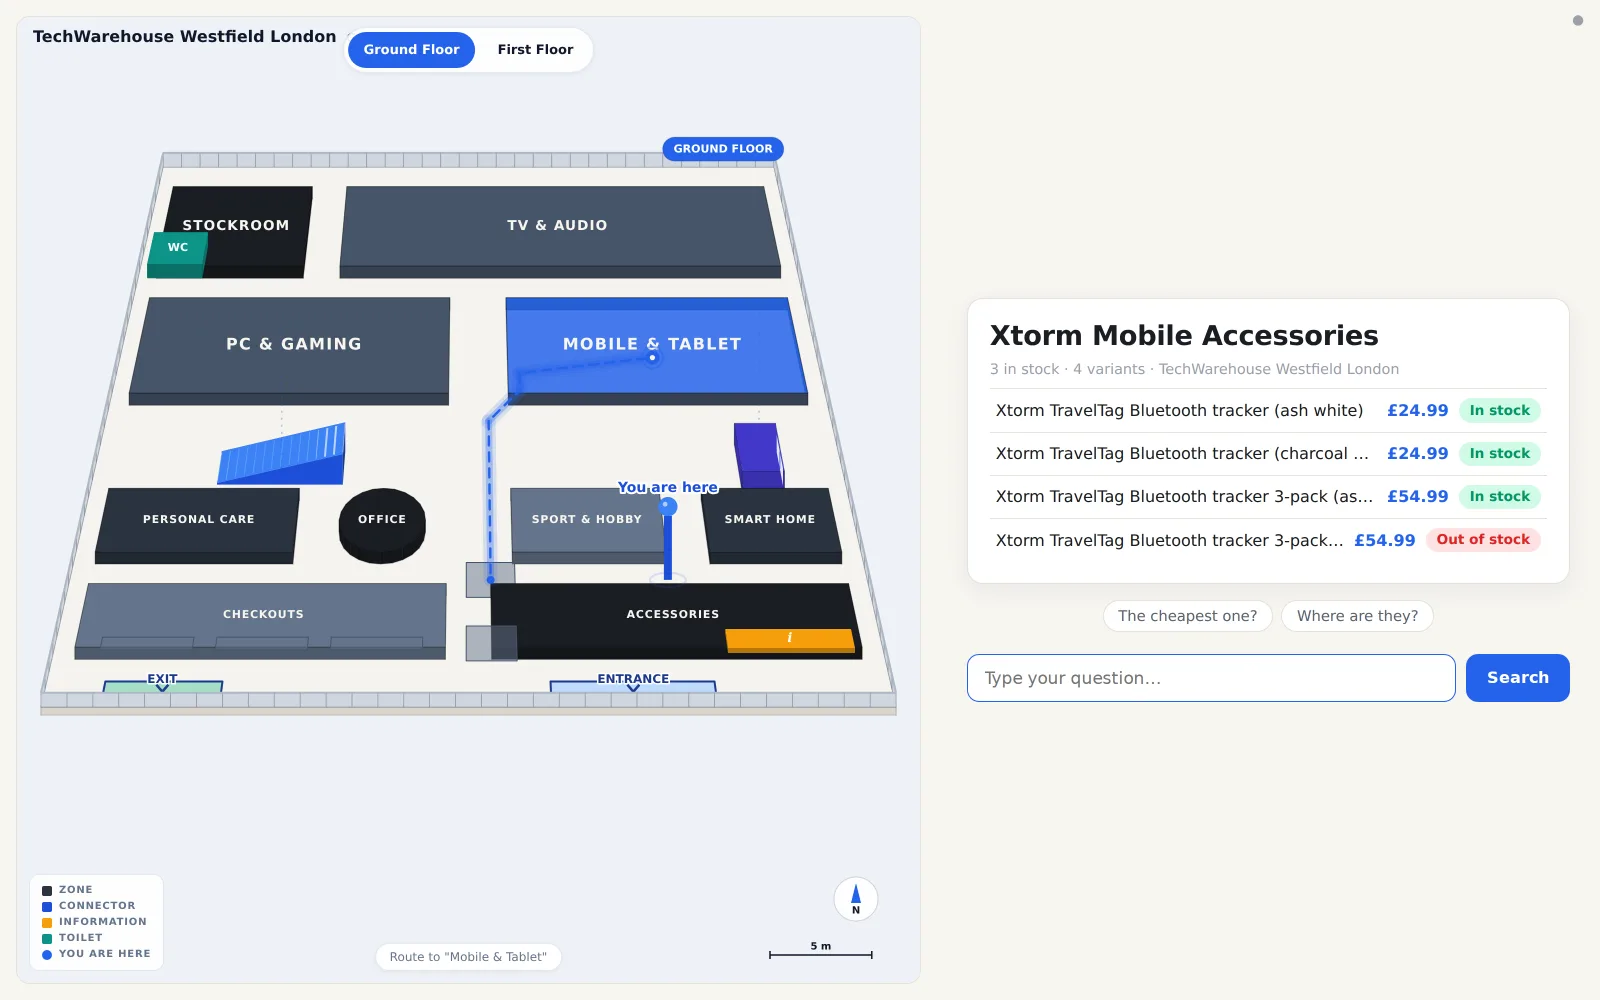Screen dimensions: 1600x1000
Task: Click the Exit door marker
Action: click(x=162, y=681)
